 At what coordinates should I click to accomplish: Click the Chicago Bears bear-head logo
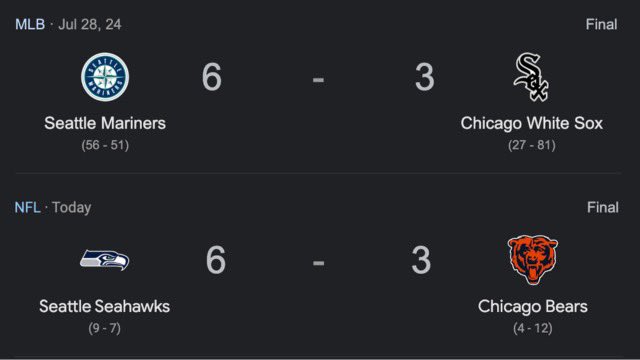pyautogui.click(x=533, y=260)
